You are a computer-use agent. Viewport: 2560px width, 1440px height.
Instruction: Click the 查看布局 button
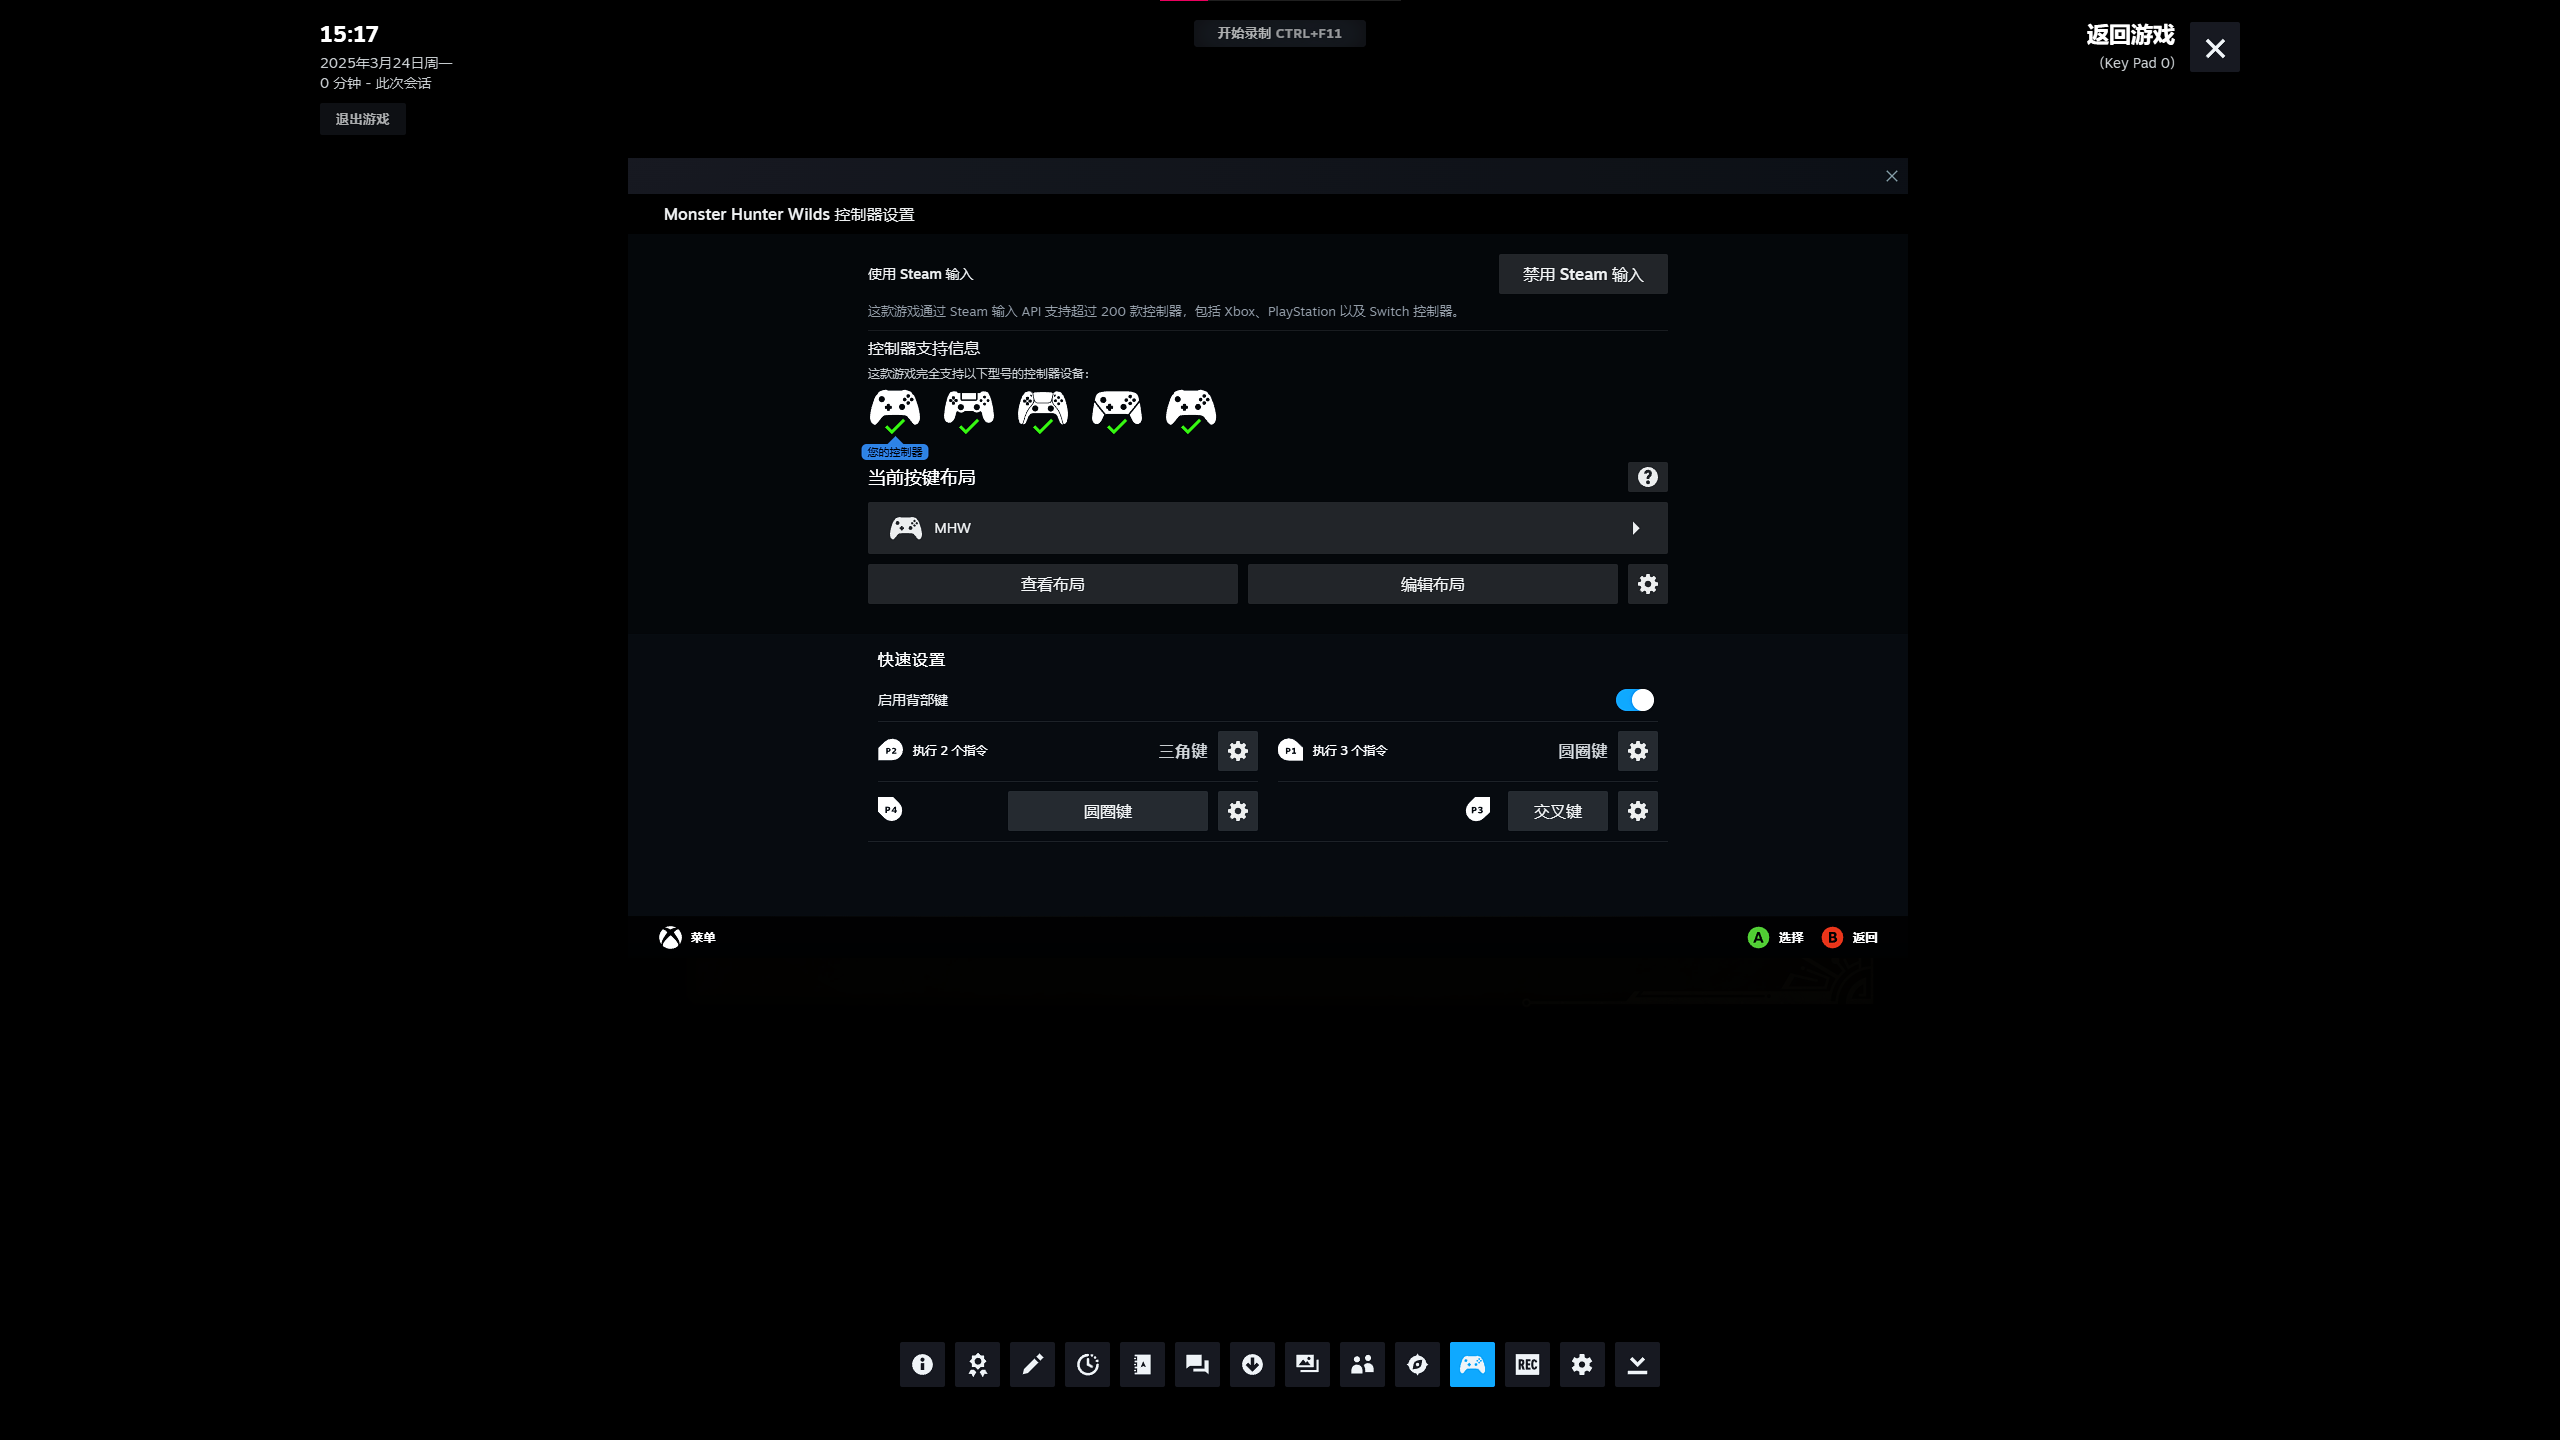1052,584
